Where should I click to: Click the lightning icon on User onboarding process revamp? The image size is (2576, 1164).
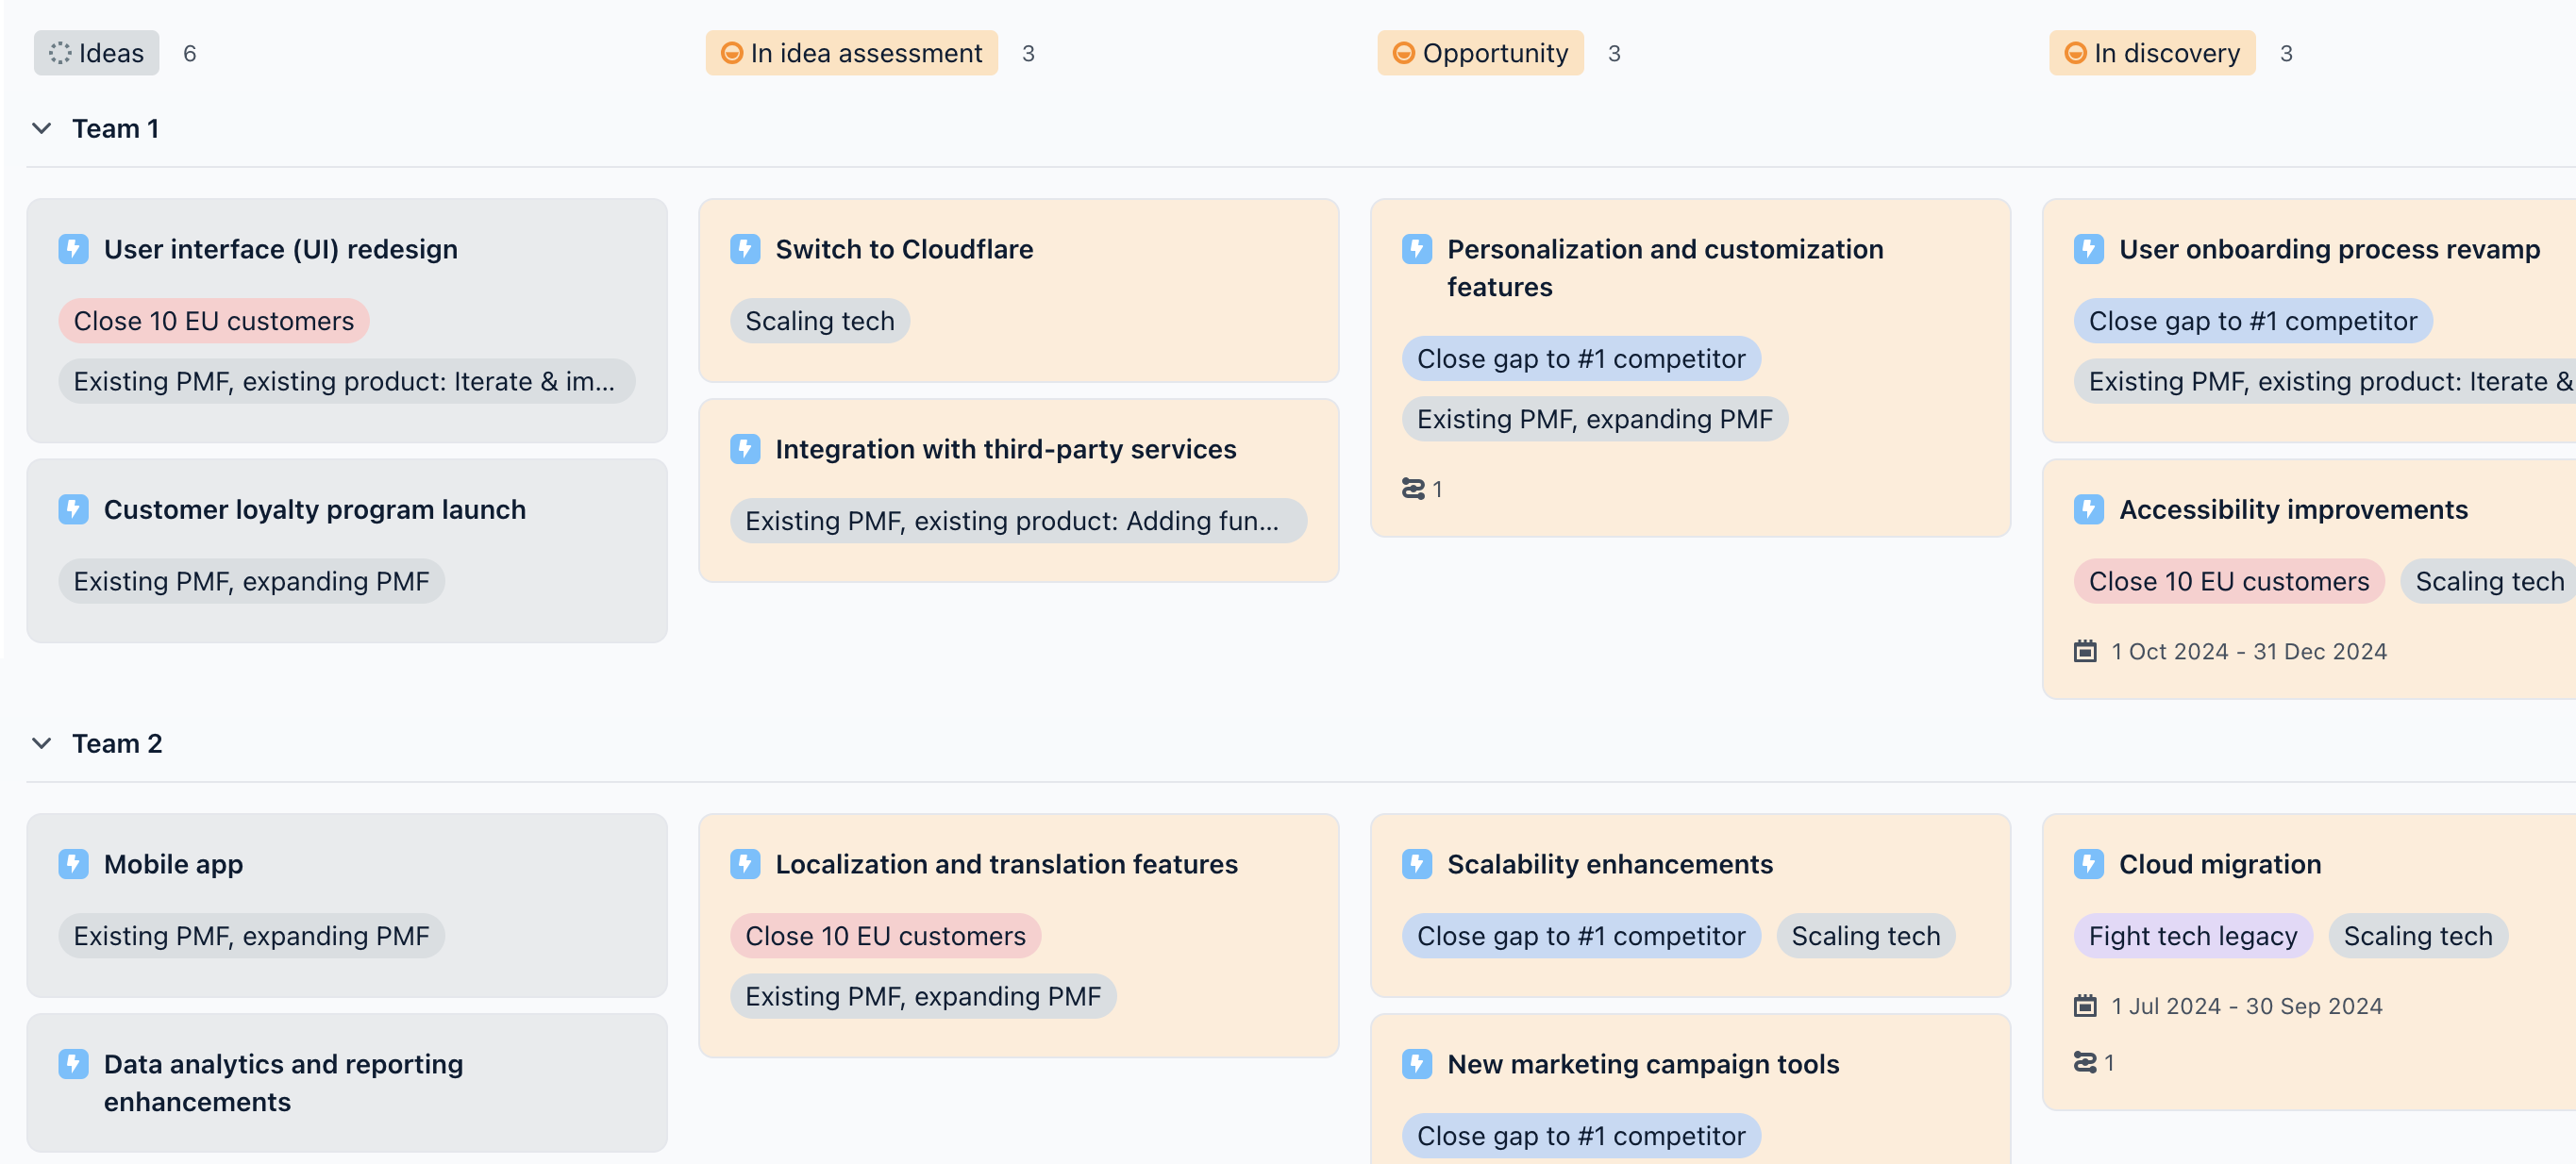[2088, 249]
